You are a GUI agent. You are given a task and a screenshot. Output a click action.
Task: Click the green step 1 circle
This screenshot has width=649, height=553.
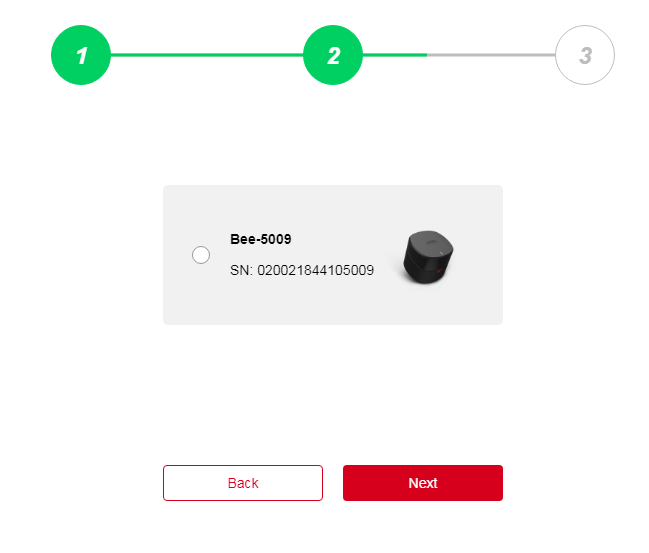[x=81, y=55]
